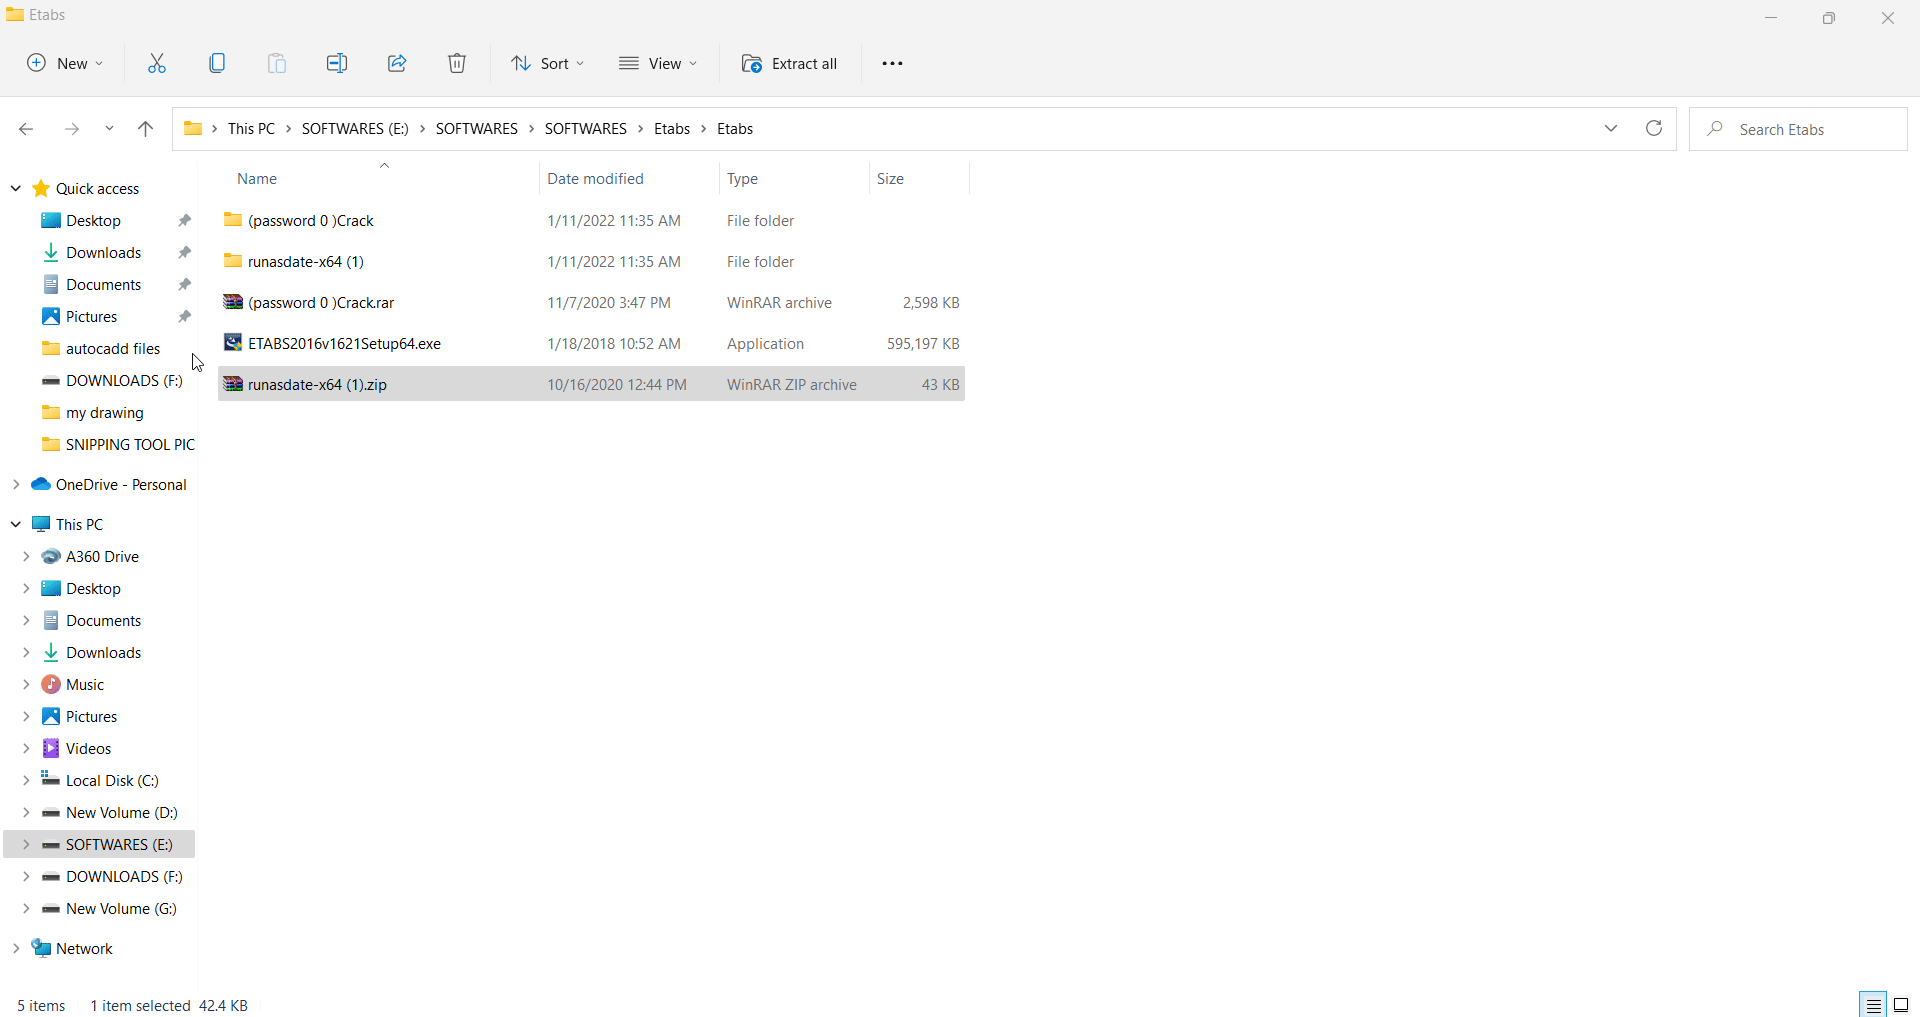1920x1017 pixels.
Task: Click the folder icon in address bar
Action: [193, 128]
